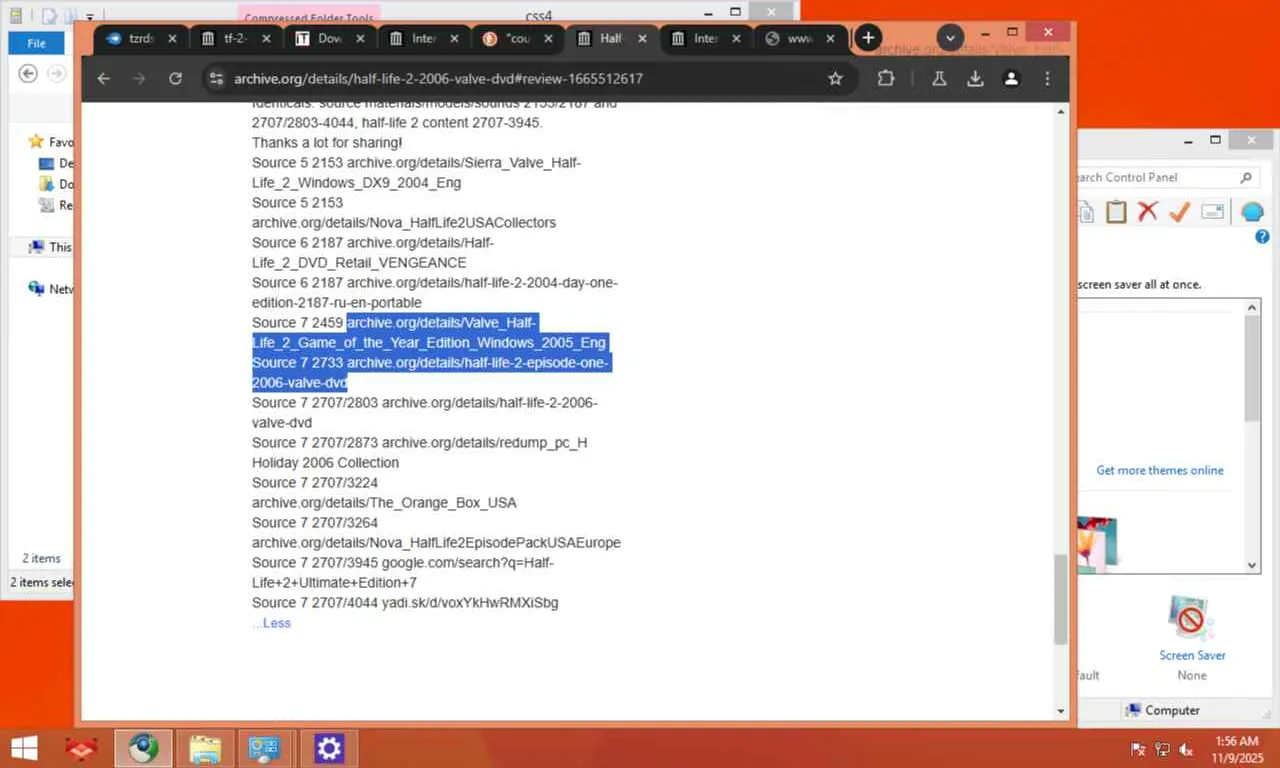Click the network icon in system tray

tap(1162, 749)
